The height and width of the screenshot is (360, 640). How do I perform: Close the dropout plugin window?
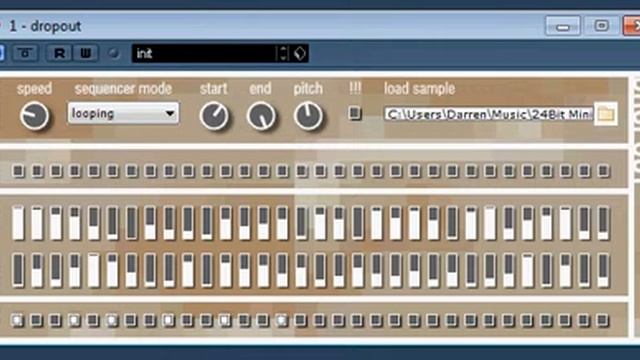click(x=632, y=26)
